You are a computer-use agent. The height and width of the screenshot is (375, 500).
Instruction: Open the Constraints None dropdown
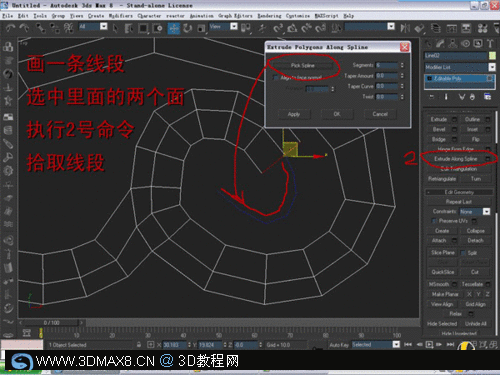(486, 211)
